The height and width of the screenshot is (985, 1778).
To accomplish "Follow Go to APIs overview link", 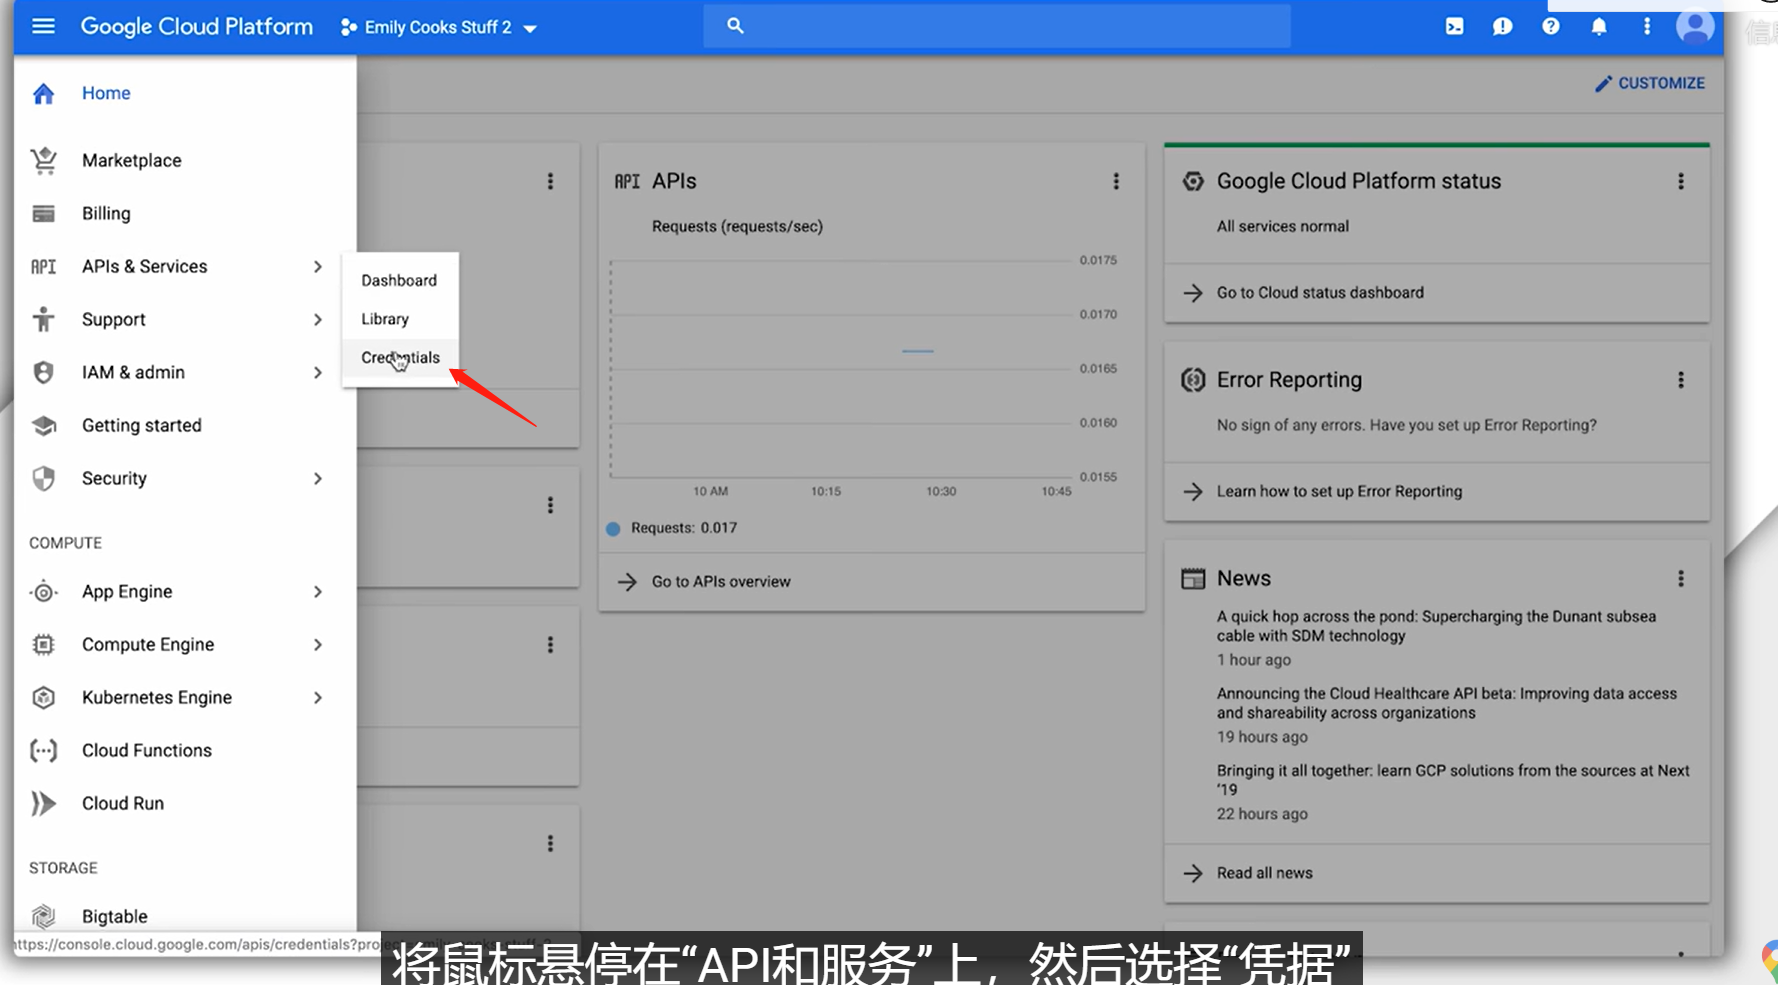I will point(720,581).
